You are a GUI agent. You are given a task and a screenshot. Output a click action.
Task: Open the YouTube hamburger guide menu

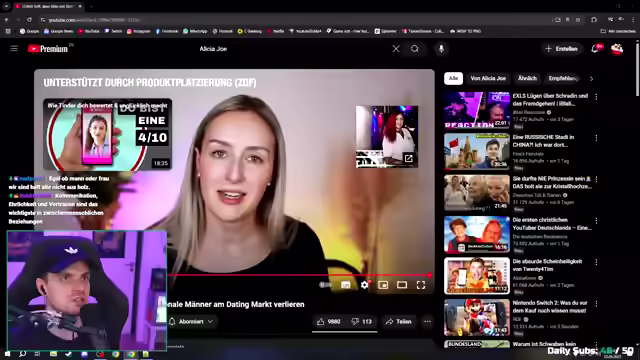pyautogui.click(x=14, y=49)
